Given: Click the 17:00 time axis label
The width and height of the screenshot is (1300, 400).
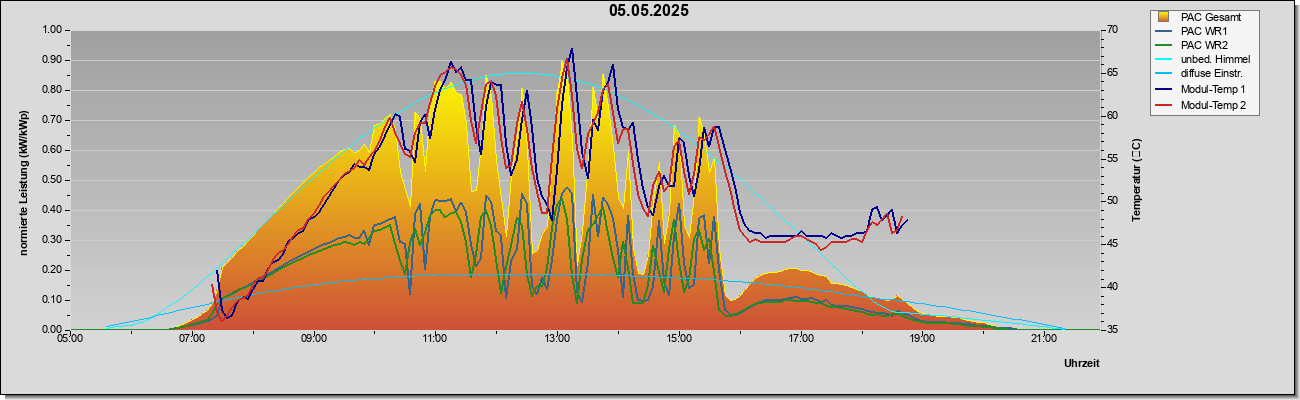Looking at the screenshot, I should (800, 339).
